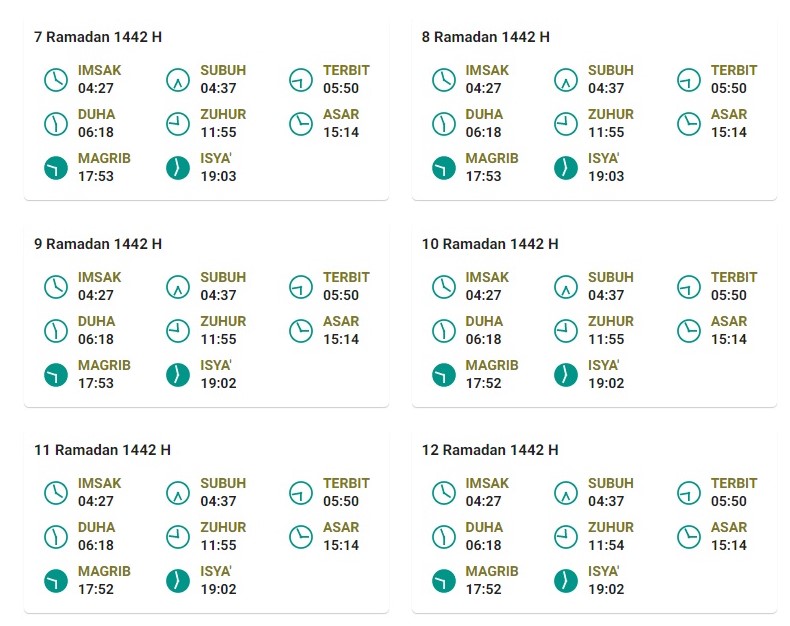Viewport: 790px width, 626px height.
Task: Select the "7 Ramadan 1442 H" card heading
Action: tap(98, 38)
